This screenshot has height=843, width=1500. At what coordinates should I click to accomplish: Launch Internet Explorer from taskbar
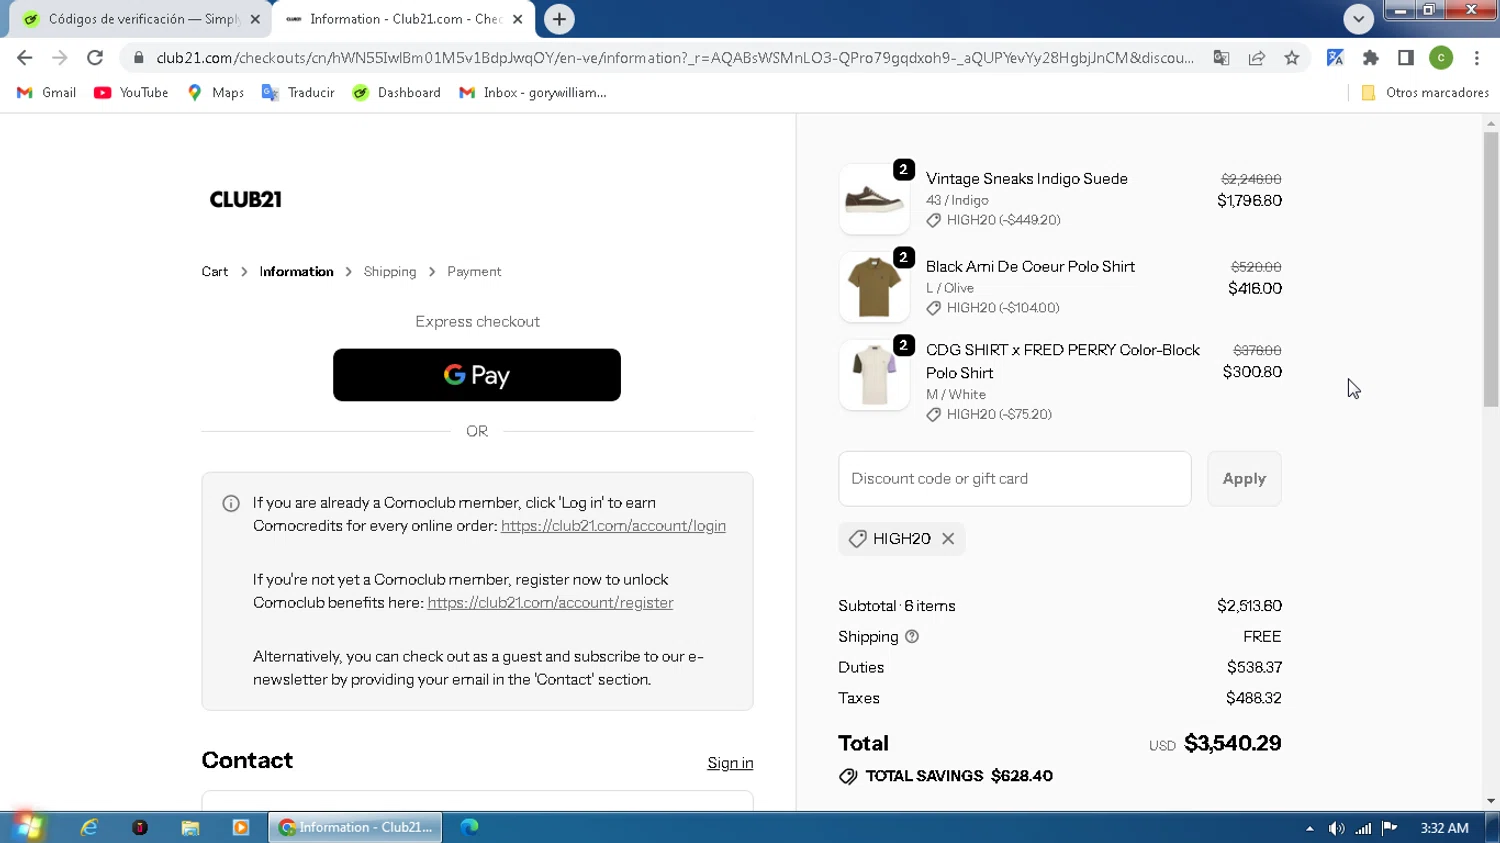pos(89,827)
